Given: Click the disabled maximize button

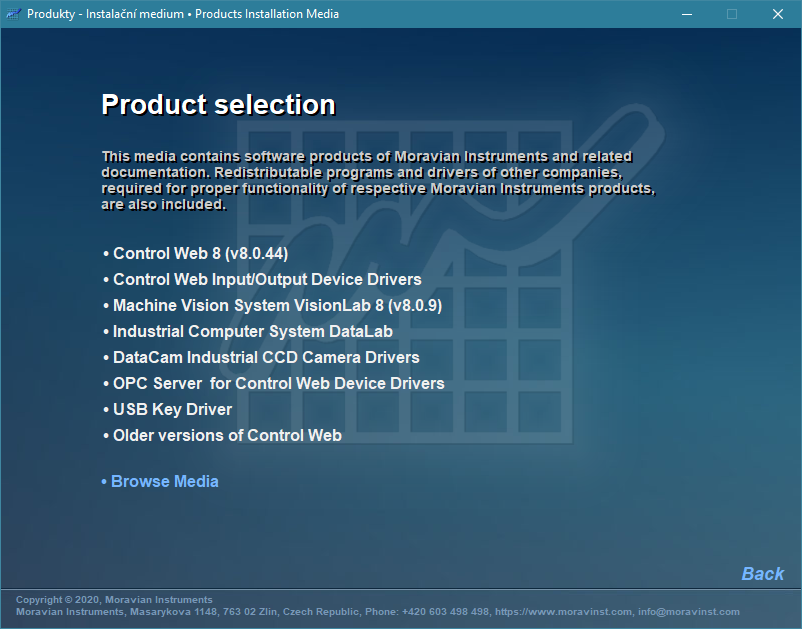Looking at the screenshot, I should click(x=732, y=14).
